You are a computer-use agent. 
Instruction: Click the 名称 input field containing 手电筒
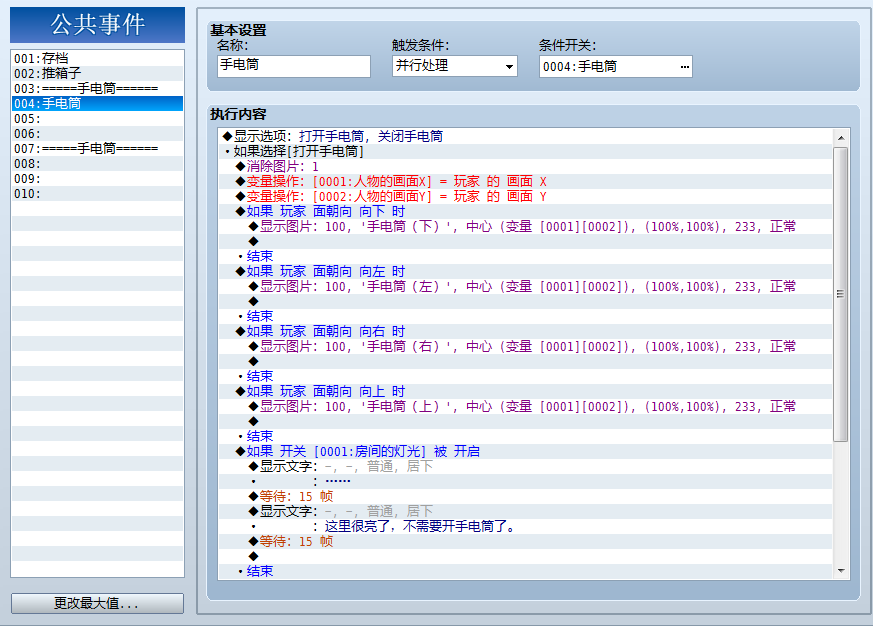(293, 66)
